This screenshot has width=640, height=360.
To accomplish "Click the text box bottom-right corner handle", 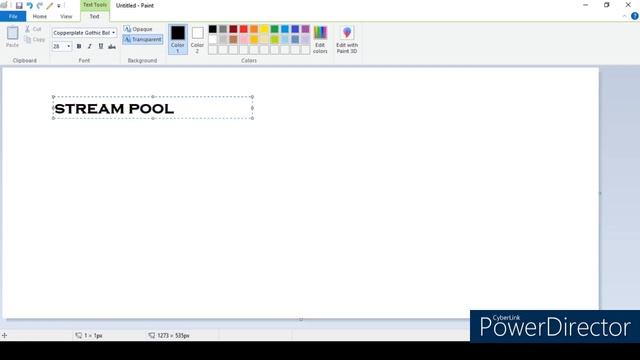I will (x=252, y=118).
